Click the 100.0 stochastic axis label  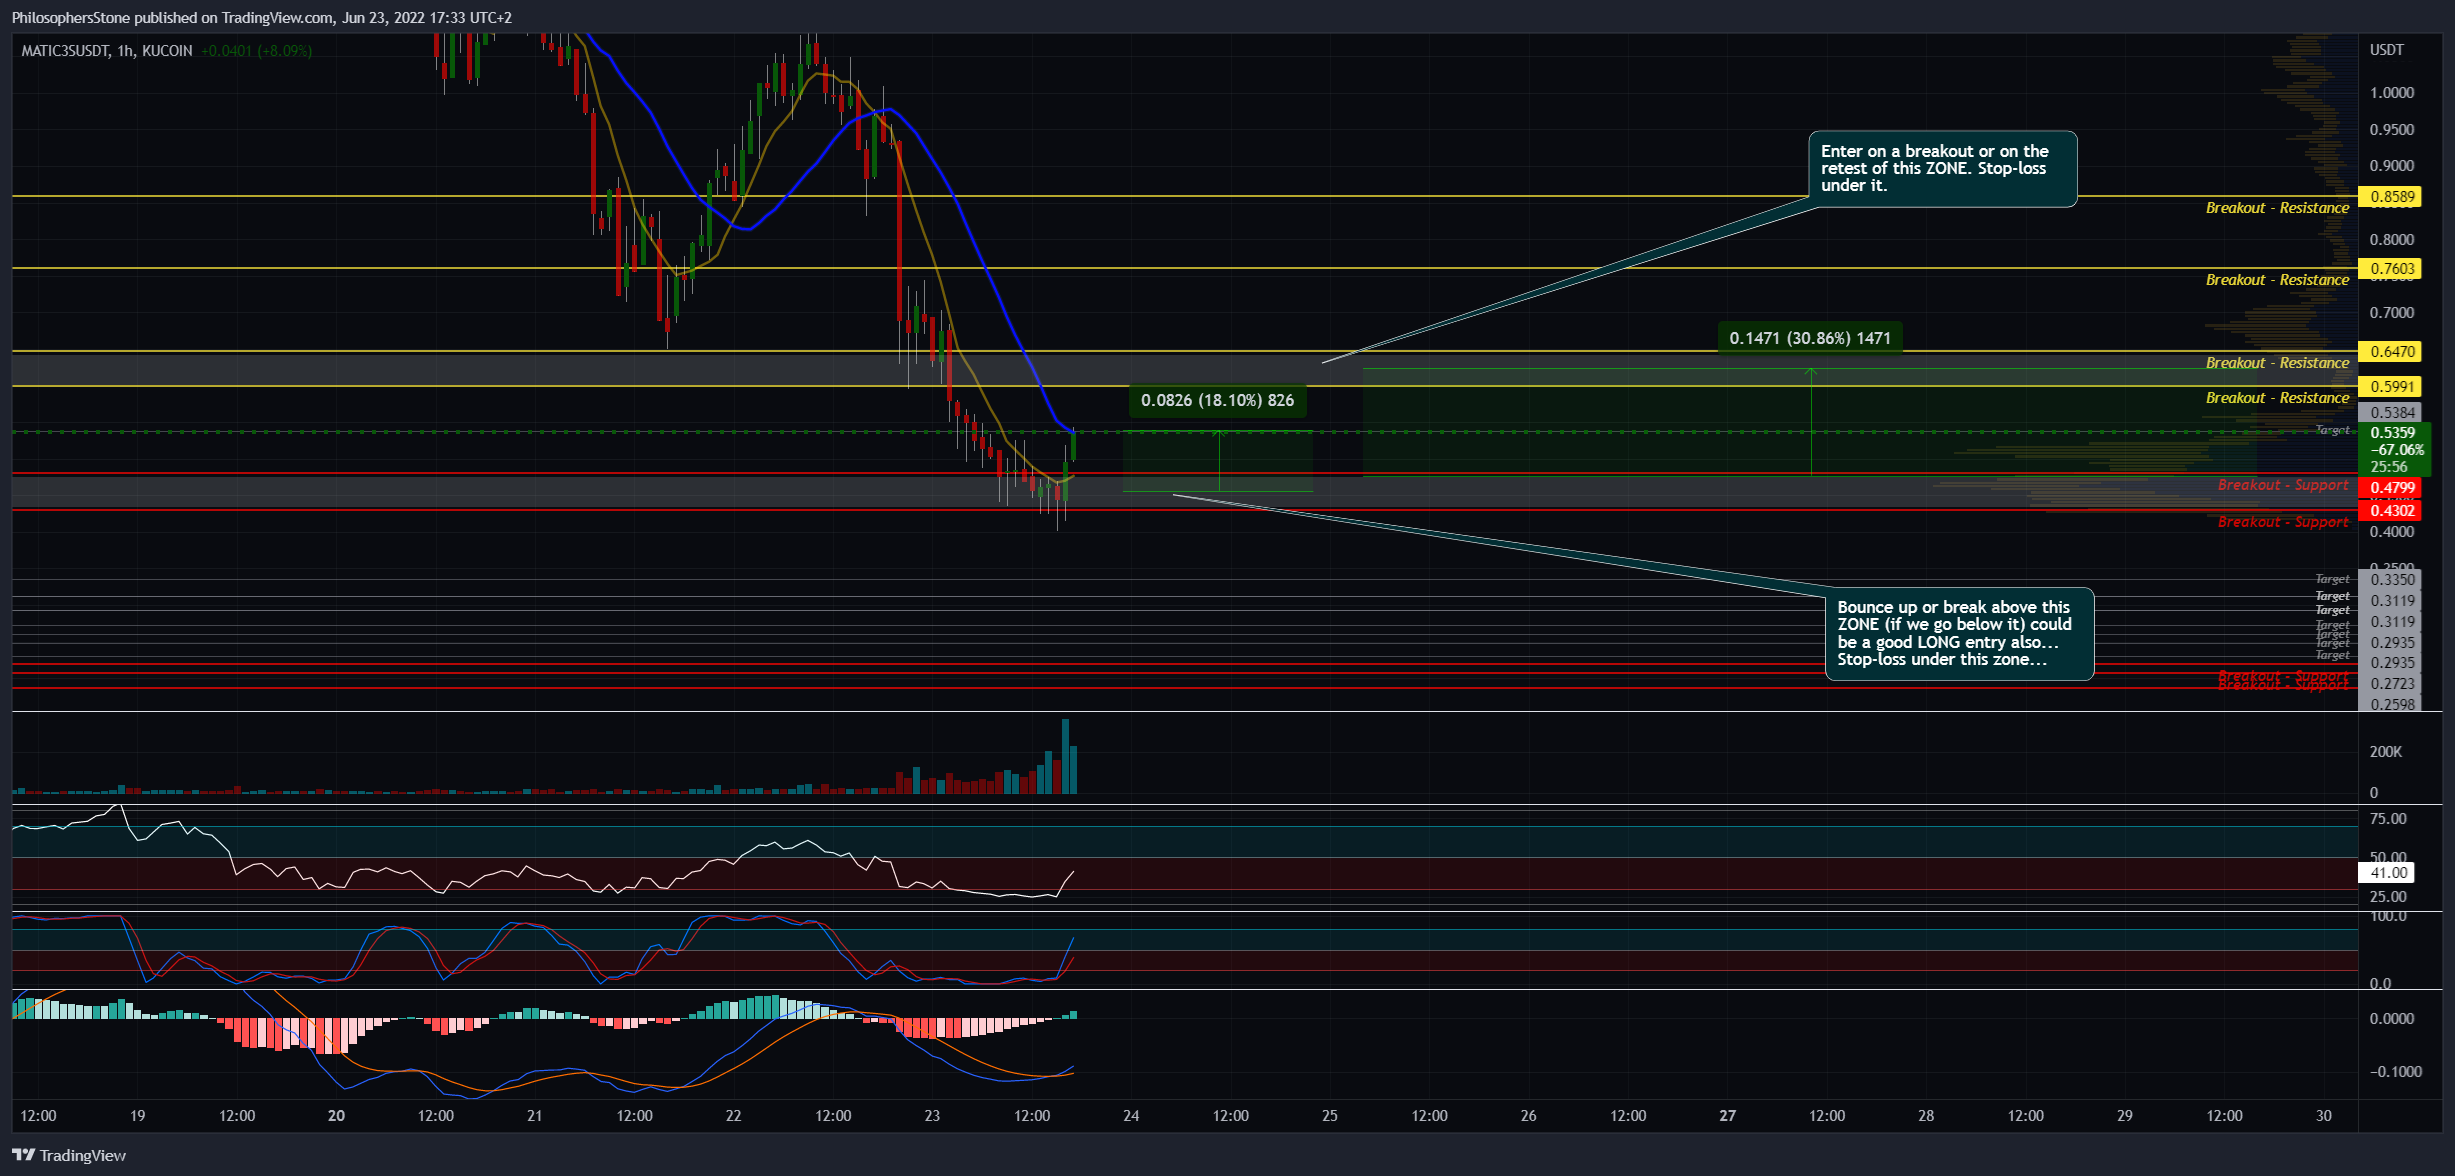click(x=2388, y=916)
